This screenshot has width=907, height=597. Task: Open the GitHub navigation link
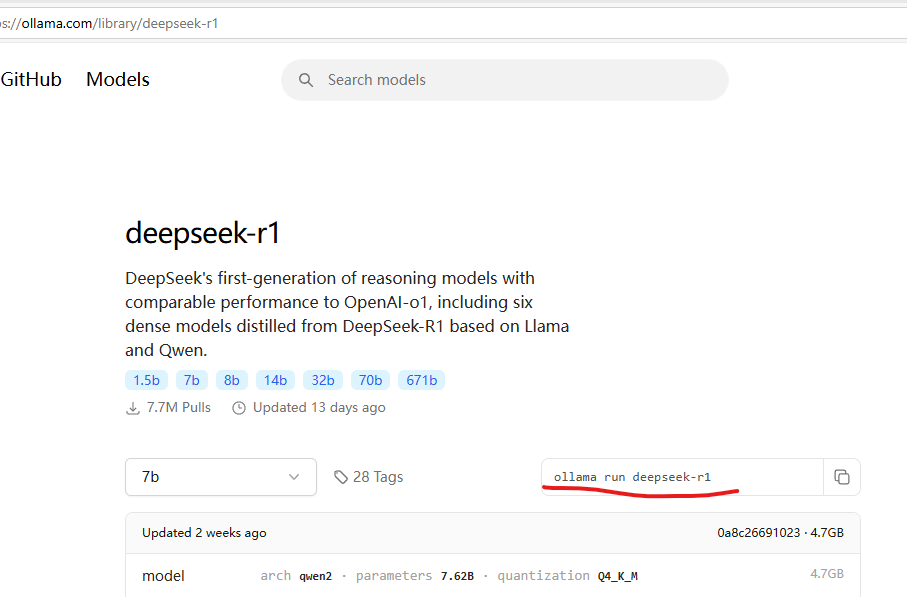(31, 80)
